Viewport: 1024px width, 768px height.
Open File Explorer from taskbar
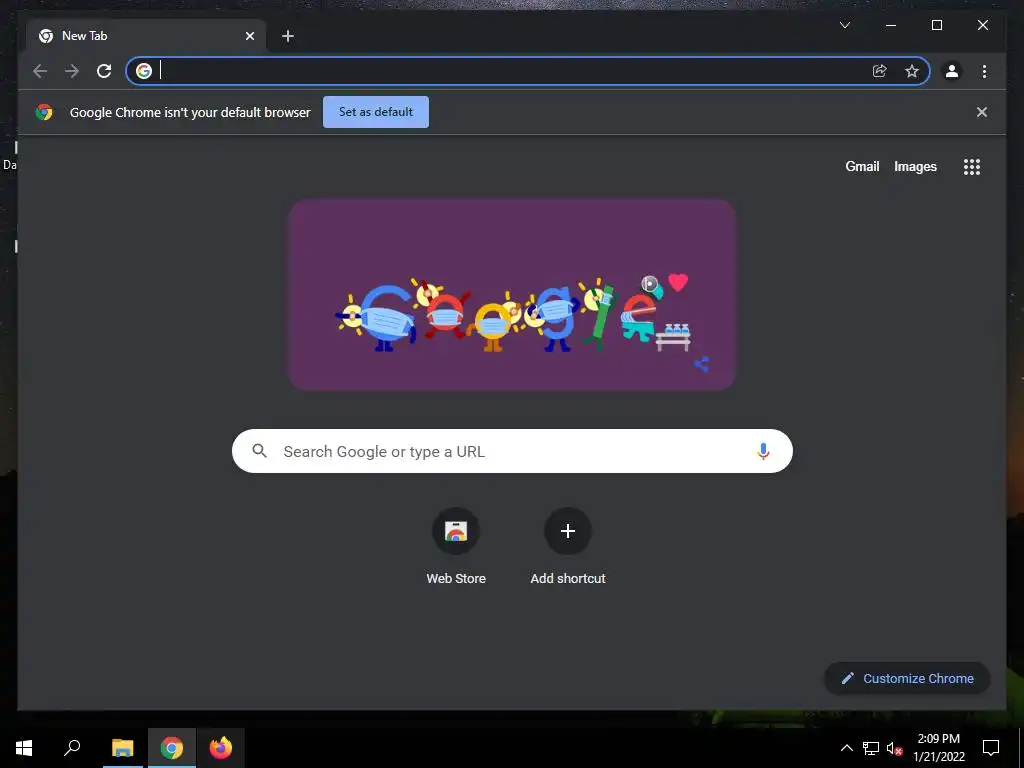click(x=123, y=748)
